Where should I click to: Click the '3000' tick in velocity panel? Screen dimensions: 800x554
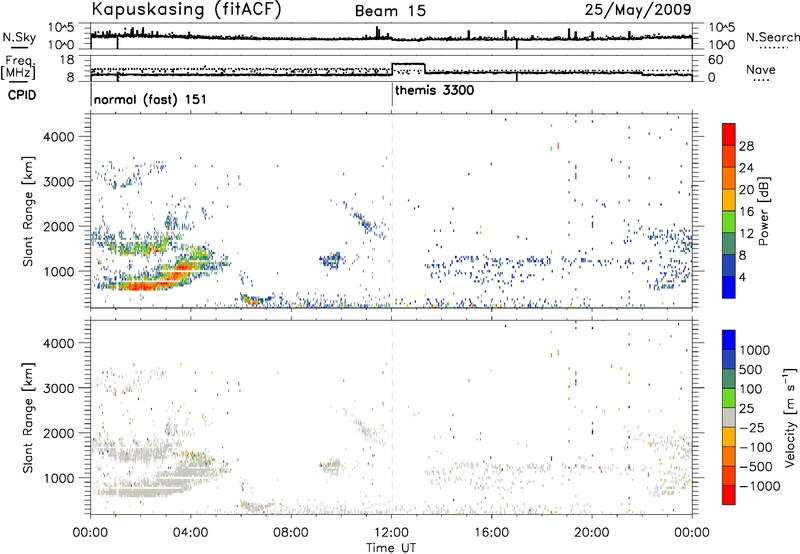coord(59,388)
